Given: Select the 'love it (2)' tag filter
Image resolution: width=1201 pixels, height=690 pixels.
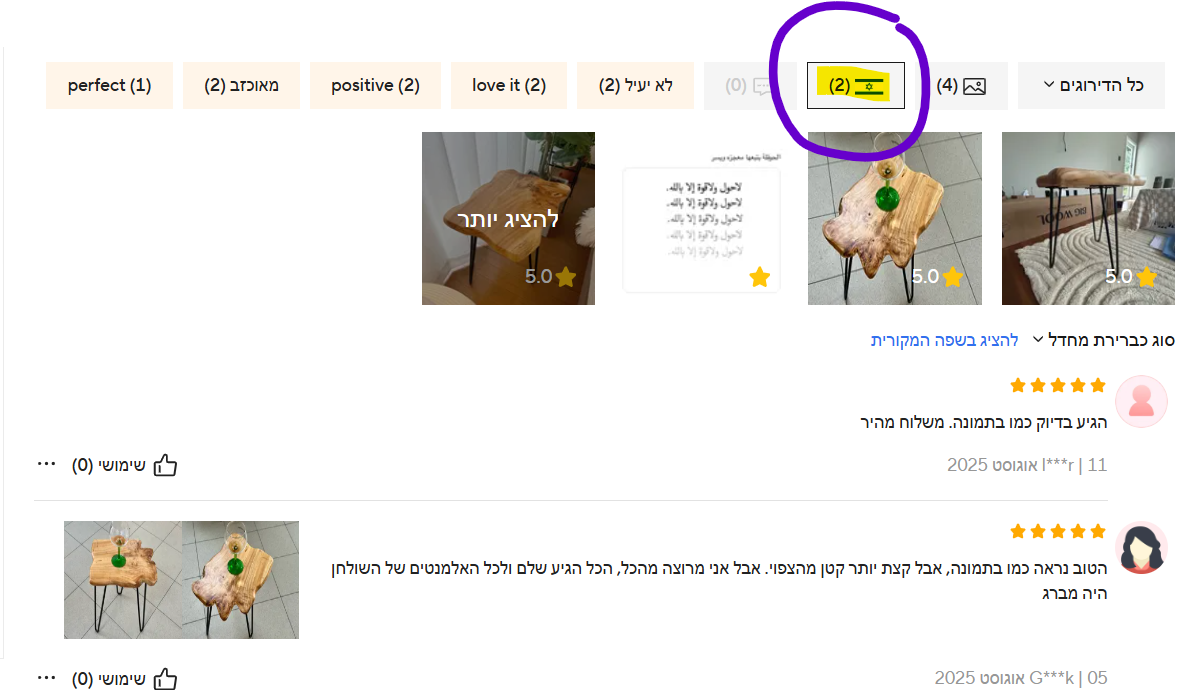Looking at the screenshot, I should (509, 86).
